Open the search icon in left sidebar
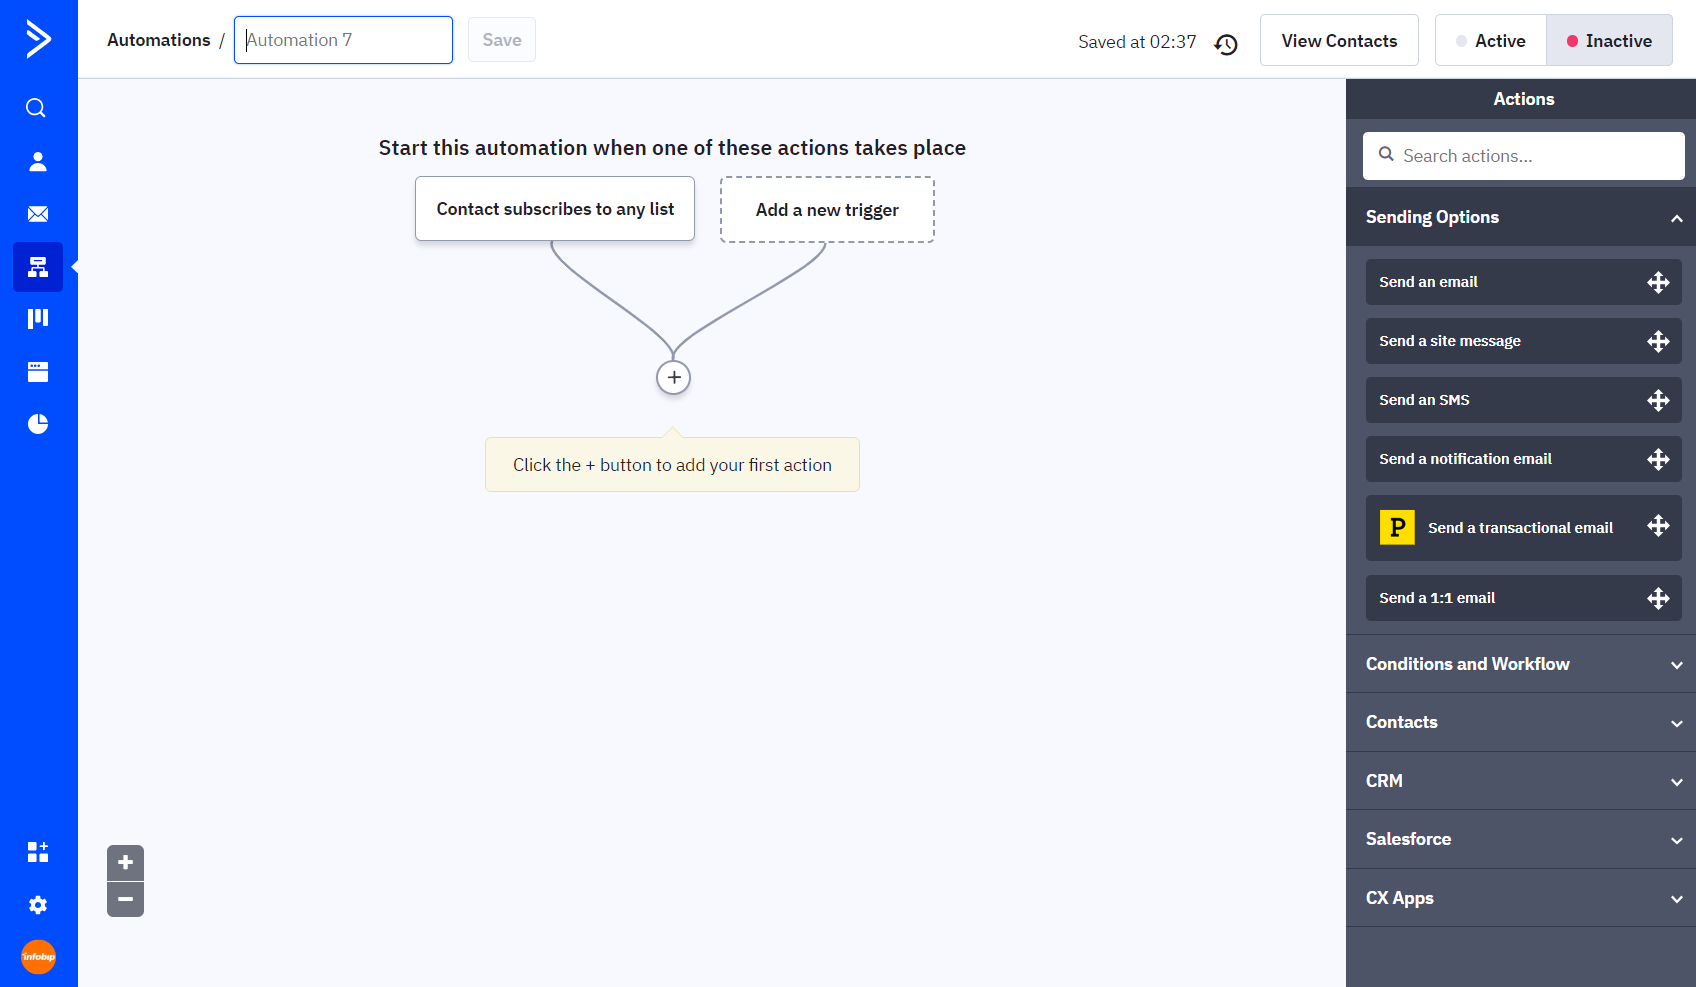Viewport: 1696px width, 987px height. [37, 108]
